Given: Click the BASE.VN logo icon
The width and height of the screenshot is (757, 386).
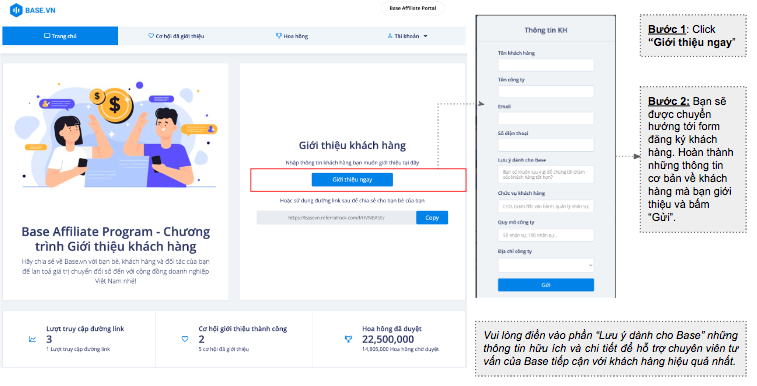Looking at the screenshot, I should [x=16, y=10].
